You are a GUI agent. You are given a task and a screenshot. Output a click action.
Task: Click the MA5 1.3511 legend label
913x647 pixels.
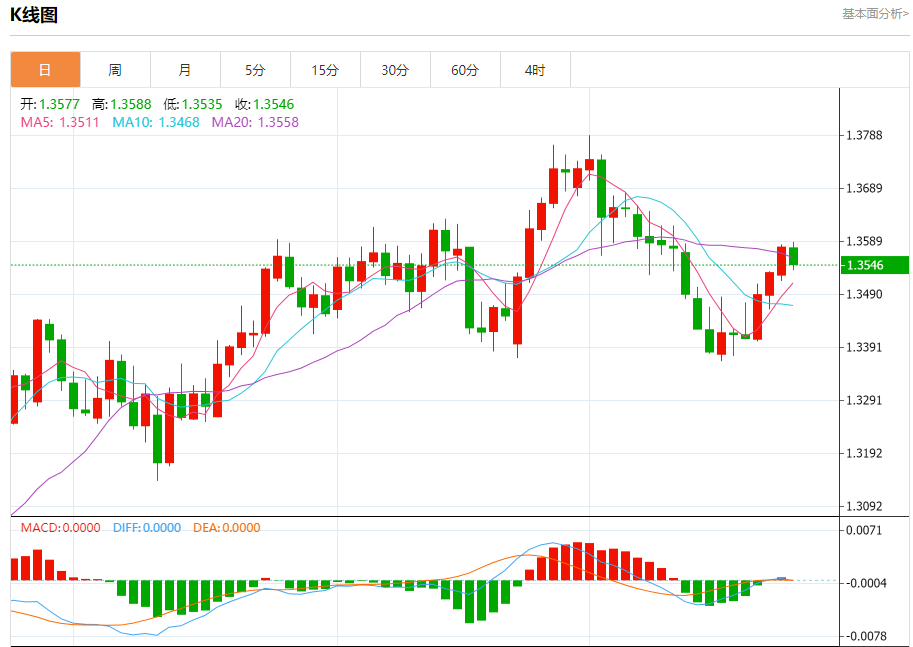[x=60, y=122]
